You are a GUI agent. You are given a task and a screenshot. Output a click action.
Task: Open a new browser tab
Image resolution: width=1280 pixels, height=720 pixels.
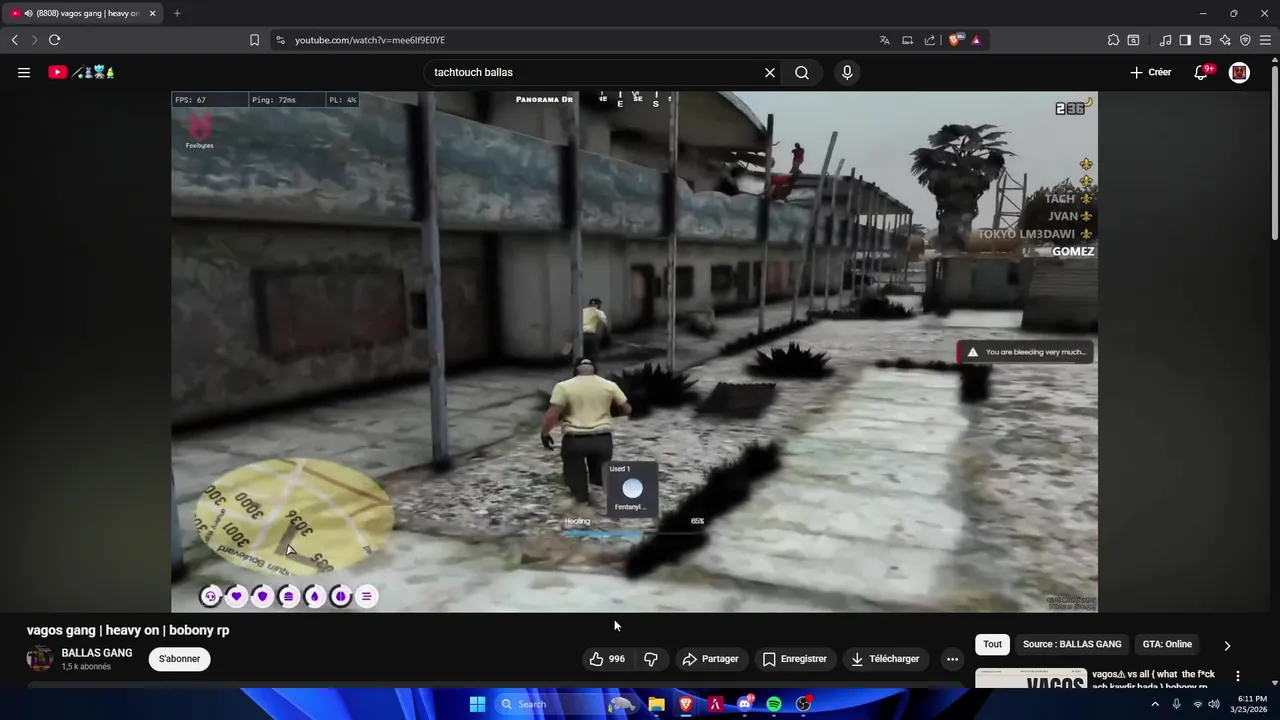(x=177, y=13)
